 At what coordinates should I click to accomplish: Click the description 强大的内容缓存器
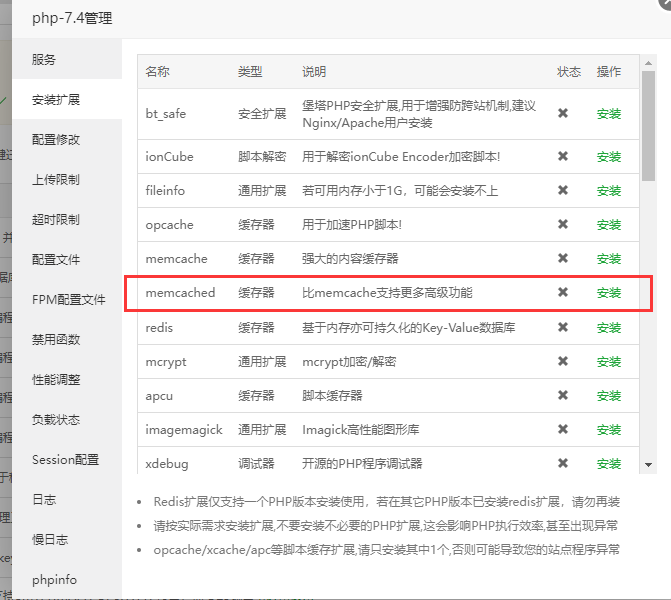(350, 258)
